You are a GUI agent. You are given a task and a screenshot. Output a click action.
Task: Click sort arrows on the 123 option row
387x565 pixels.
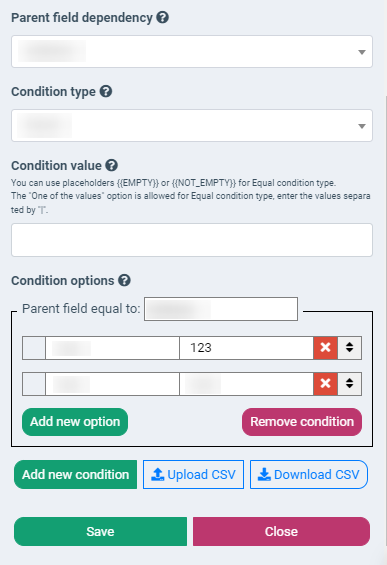pyautogui.click(x=350, y=348)
